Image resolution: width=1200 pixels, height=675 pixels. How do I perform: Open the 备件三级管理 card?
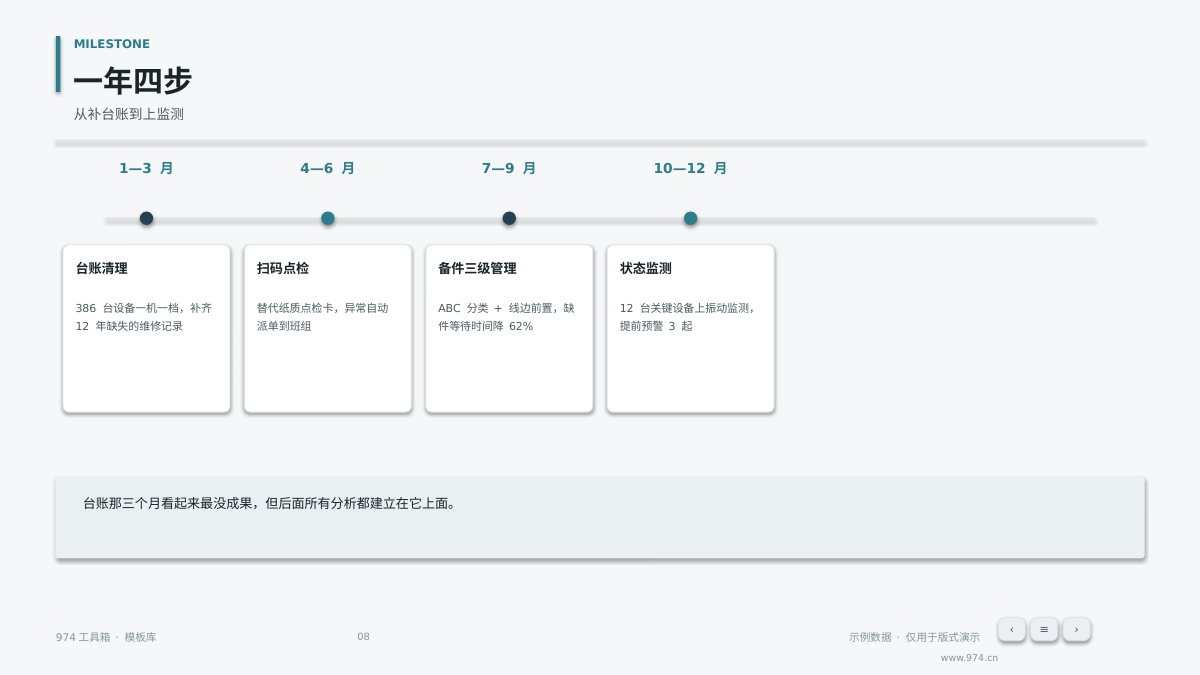[509, 328]
